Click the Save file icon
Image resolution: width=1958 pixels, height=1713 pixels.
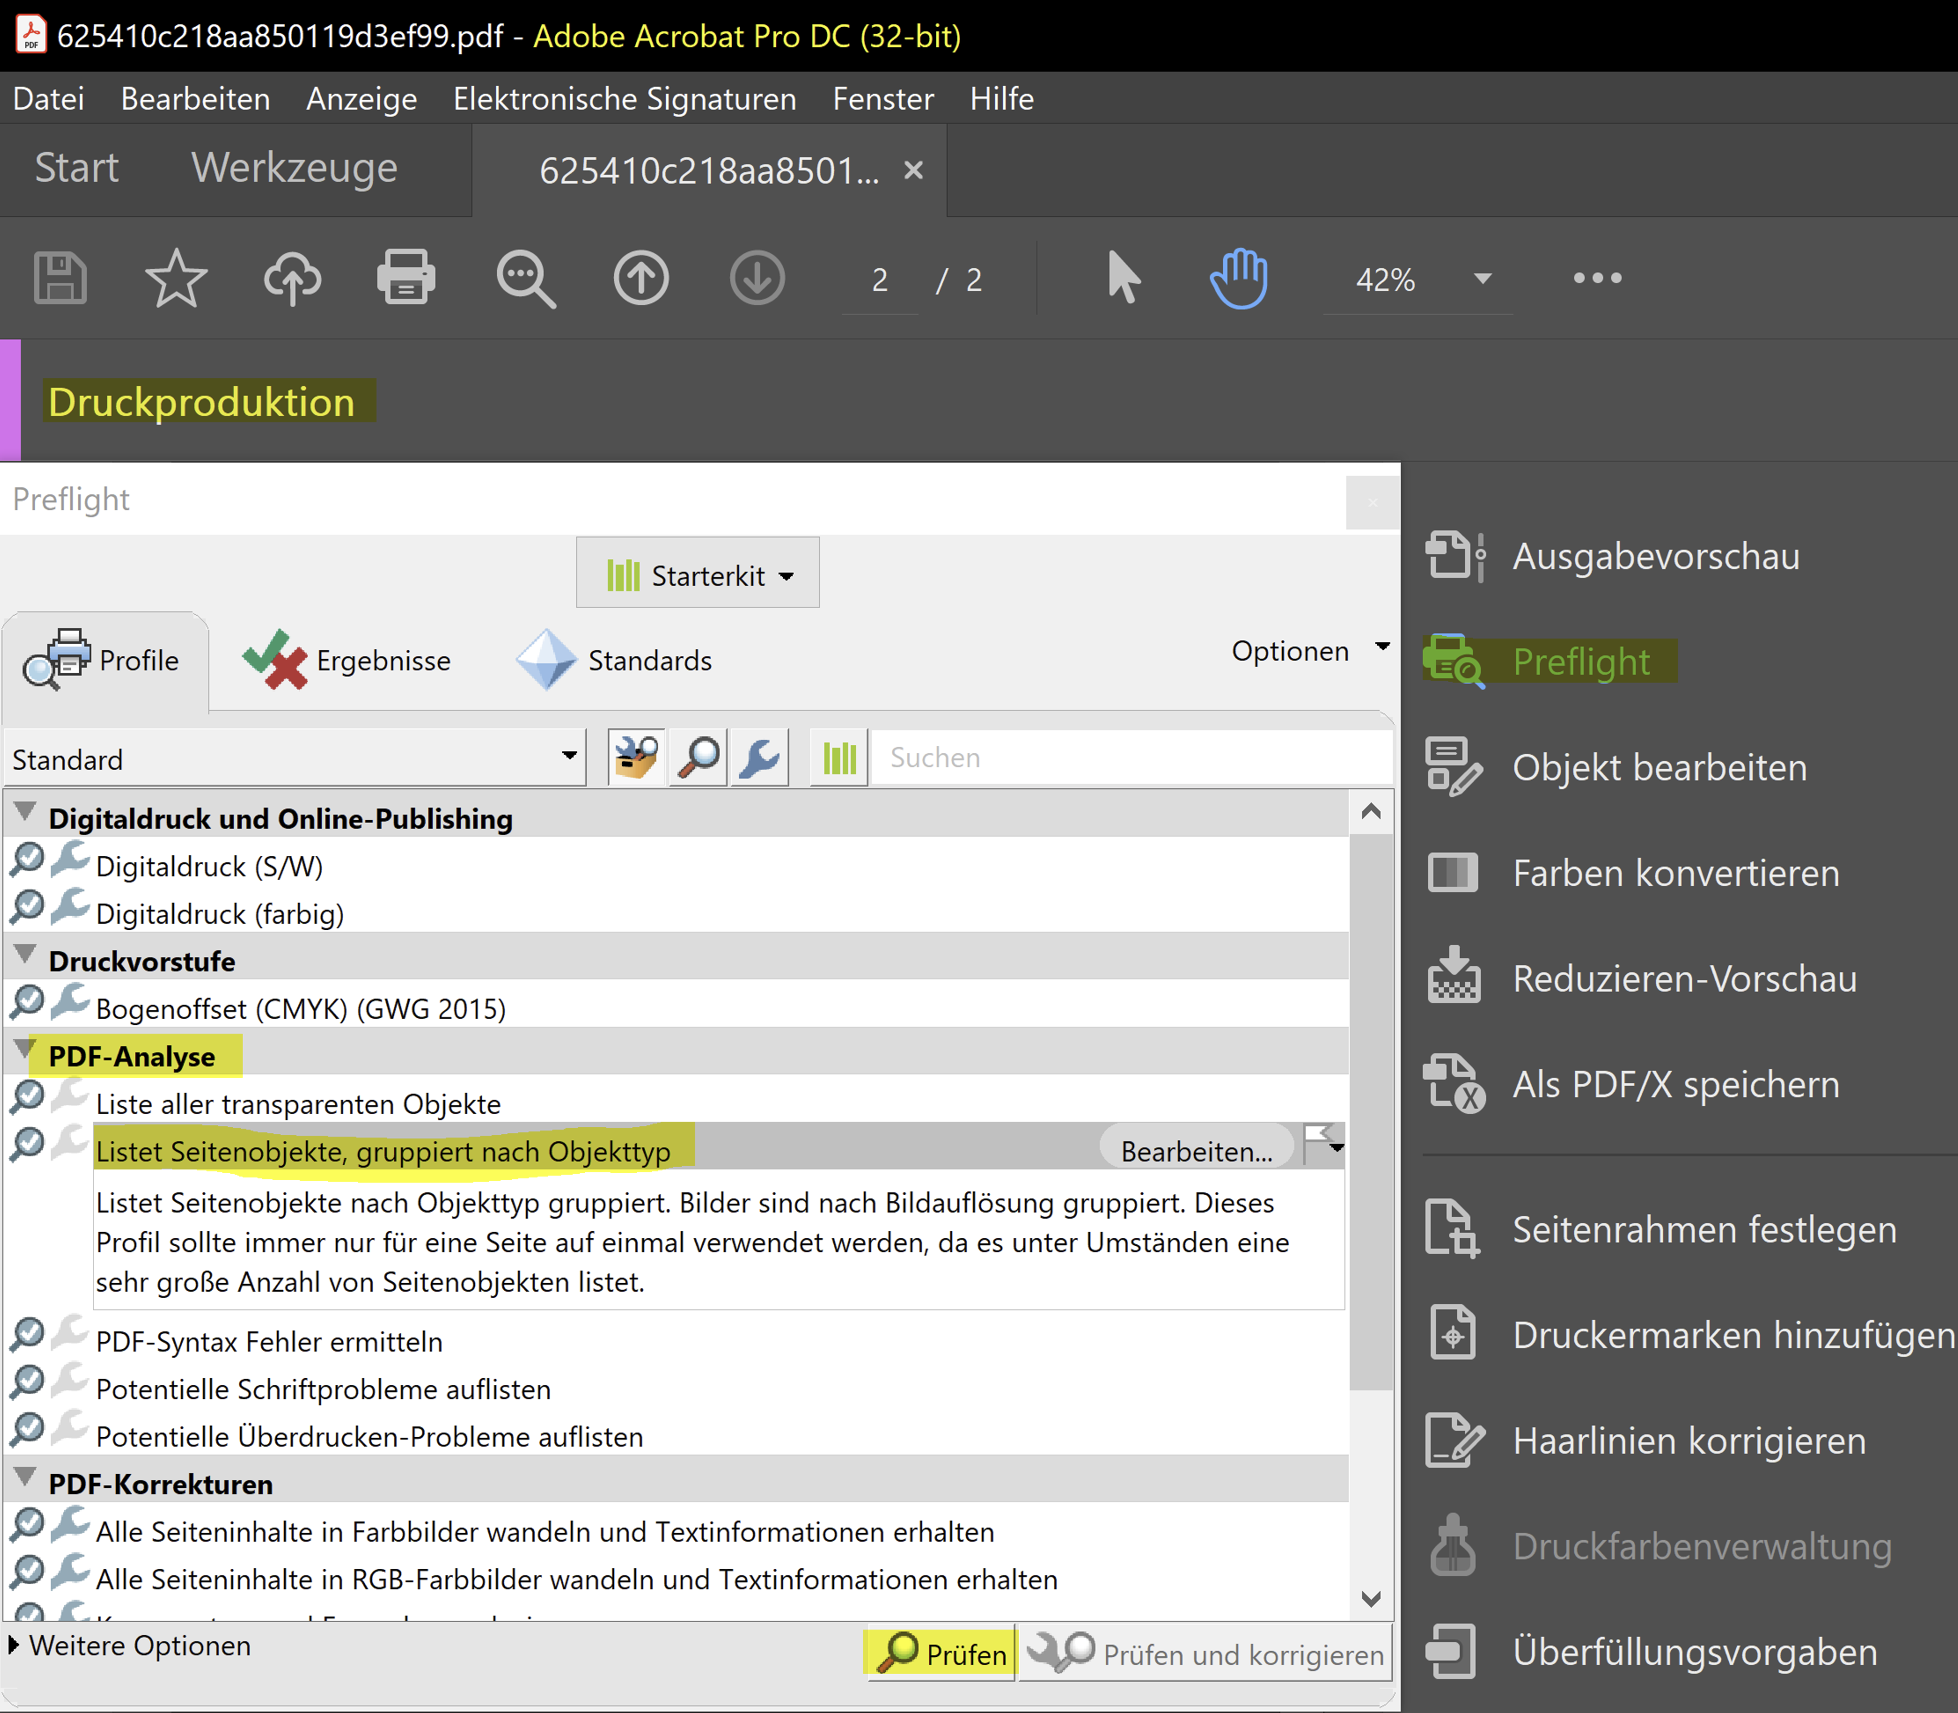click(x=60, y=278)
